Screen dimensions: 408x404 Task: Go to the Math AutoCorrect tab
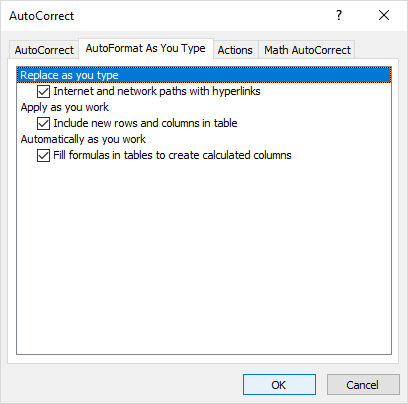coord(307,50)
